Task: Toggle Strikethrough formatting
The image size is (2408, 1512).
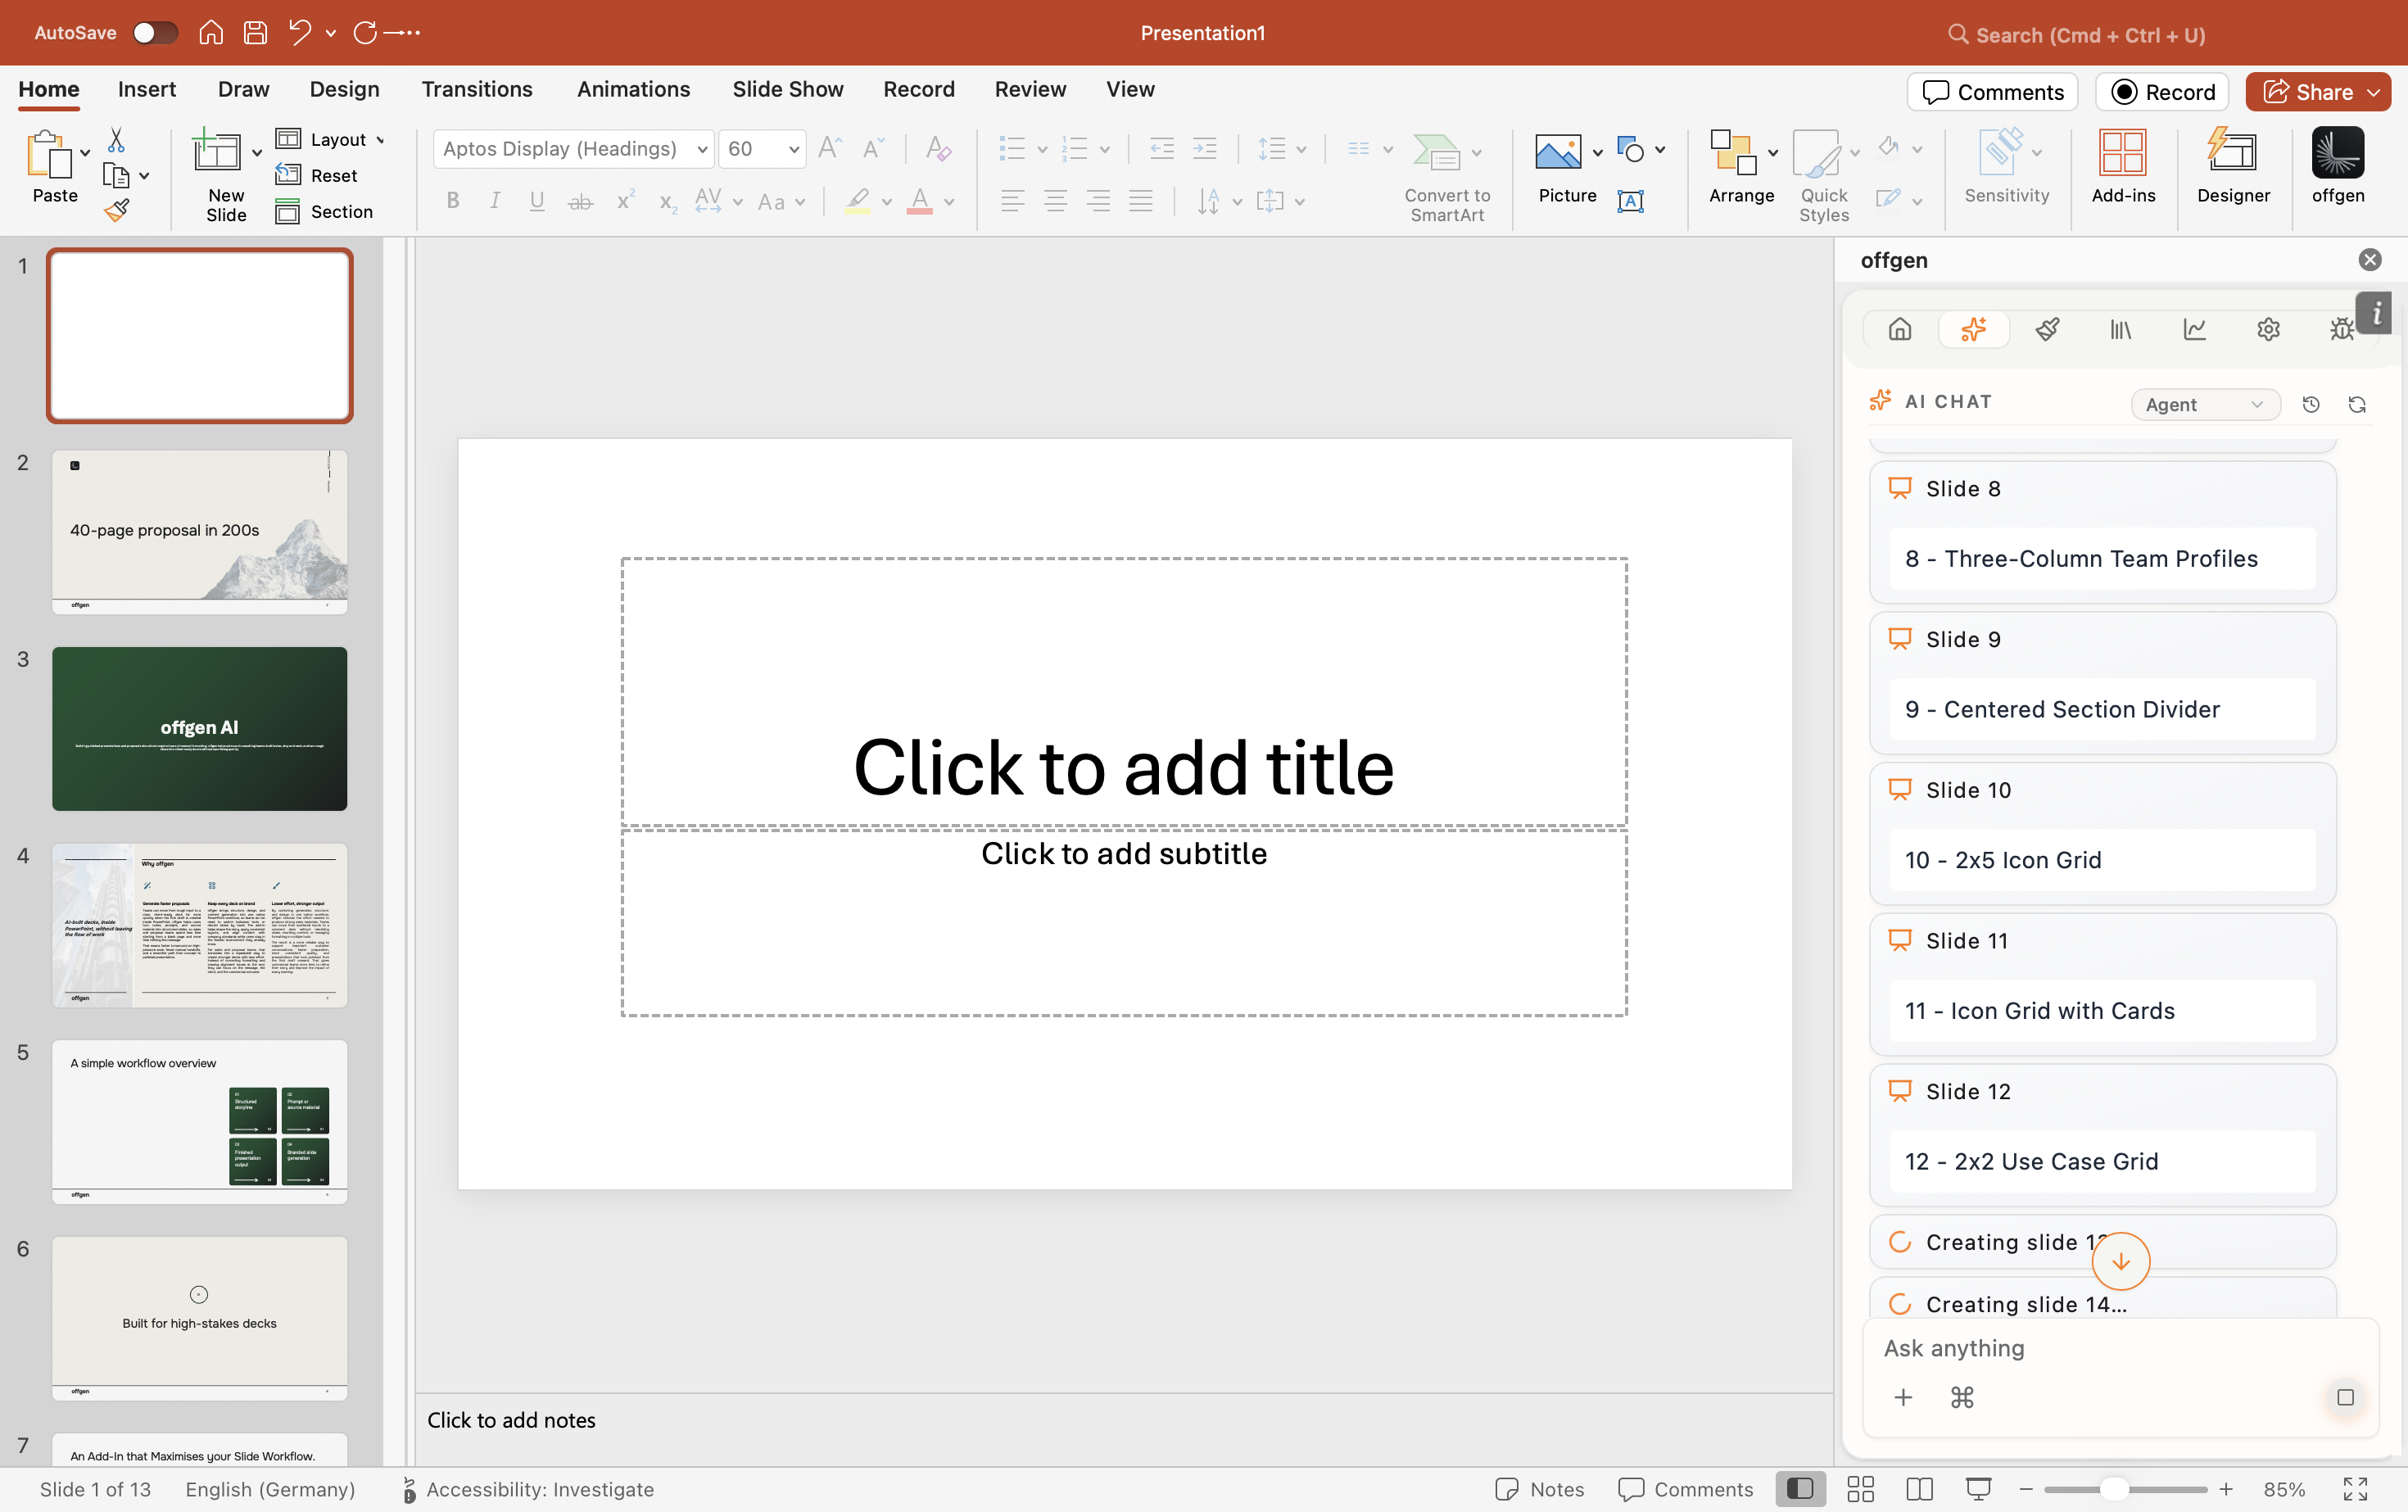Action: 580,201
